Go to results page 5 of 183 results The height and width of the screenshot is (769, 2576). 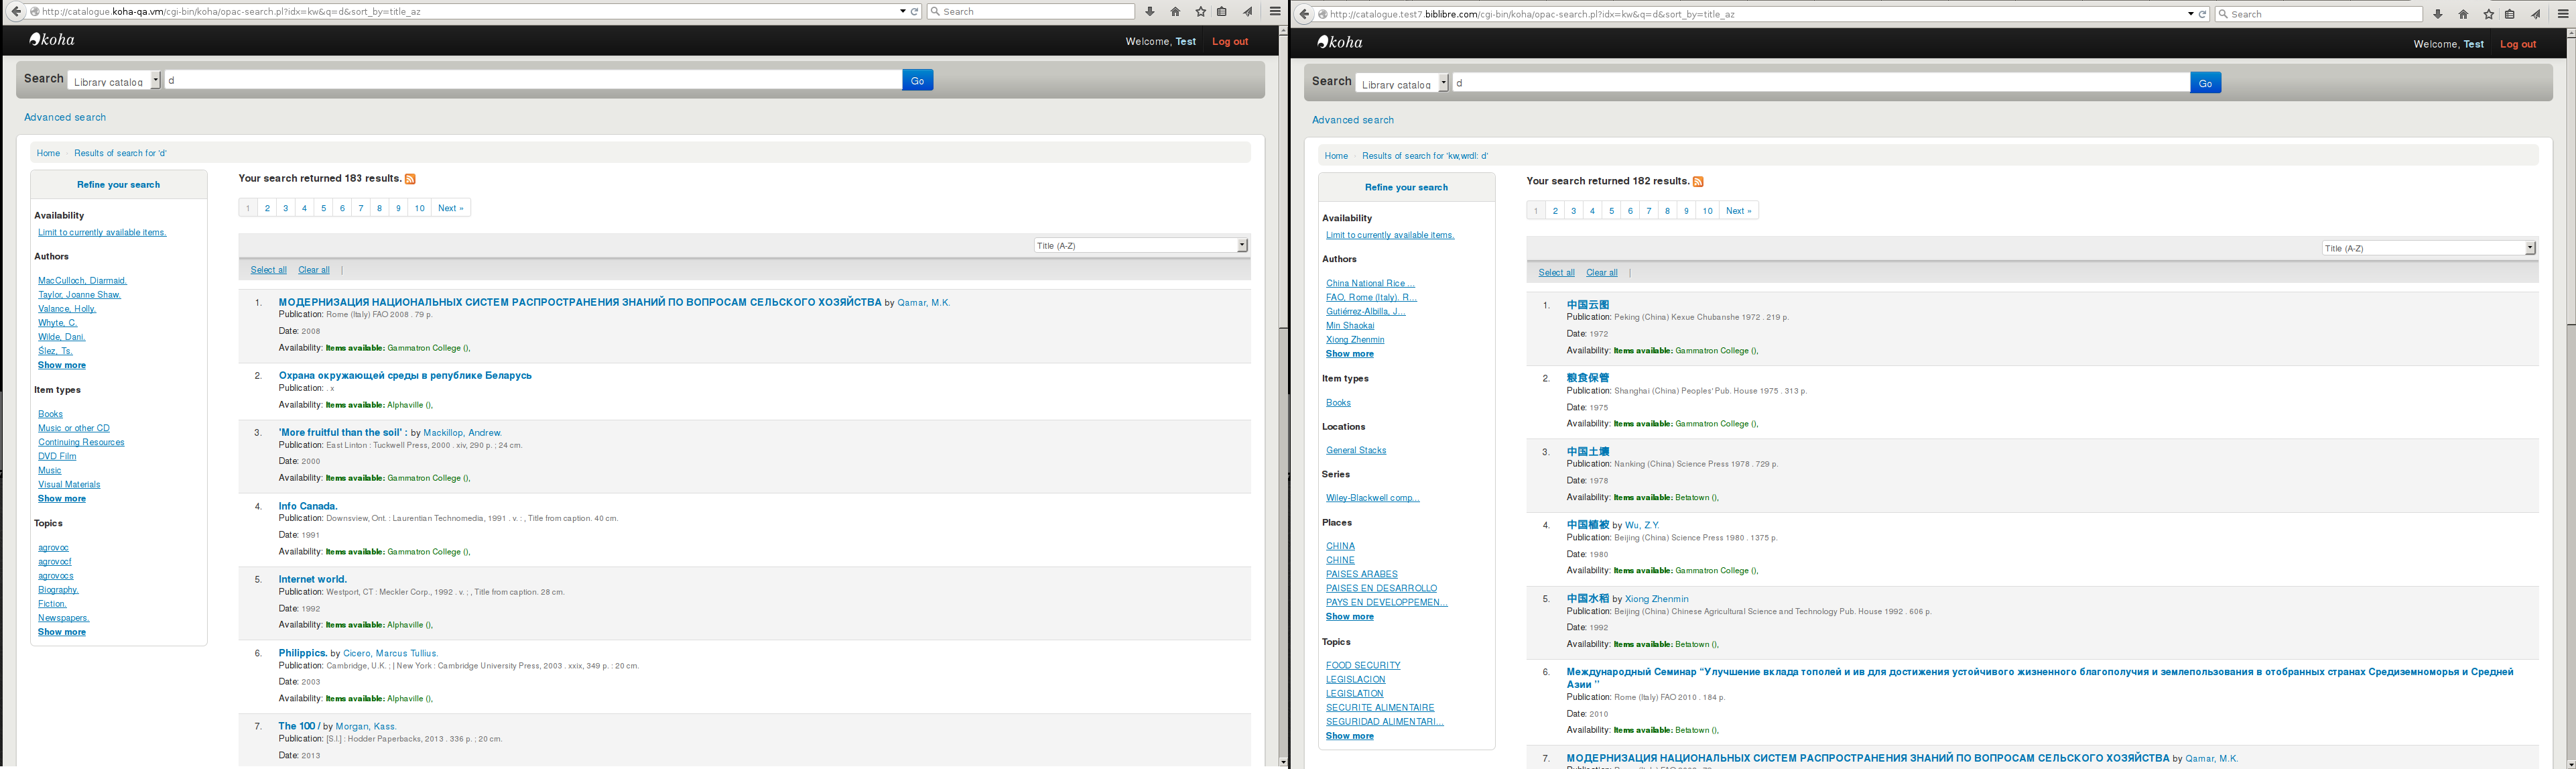(323, 208)
